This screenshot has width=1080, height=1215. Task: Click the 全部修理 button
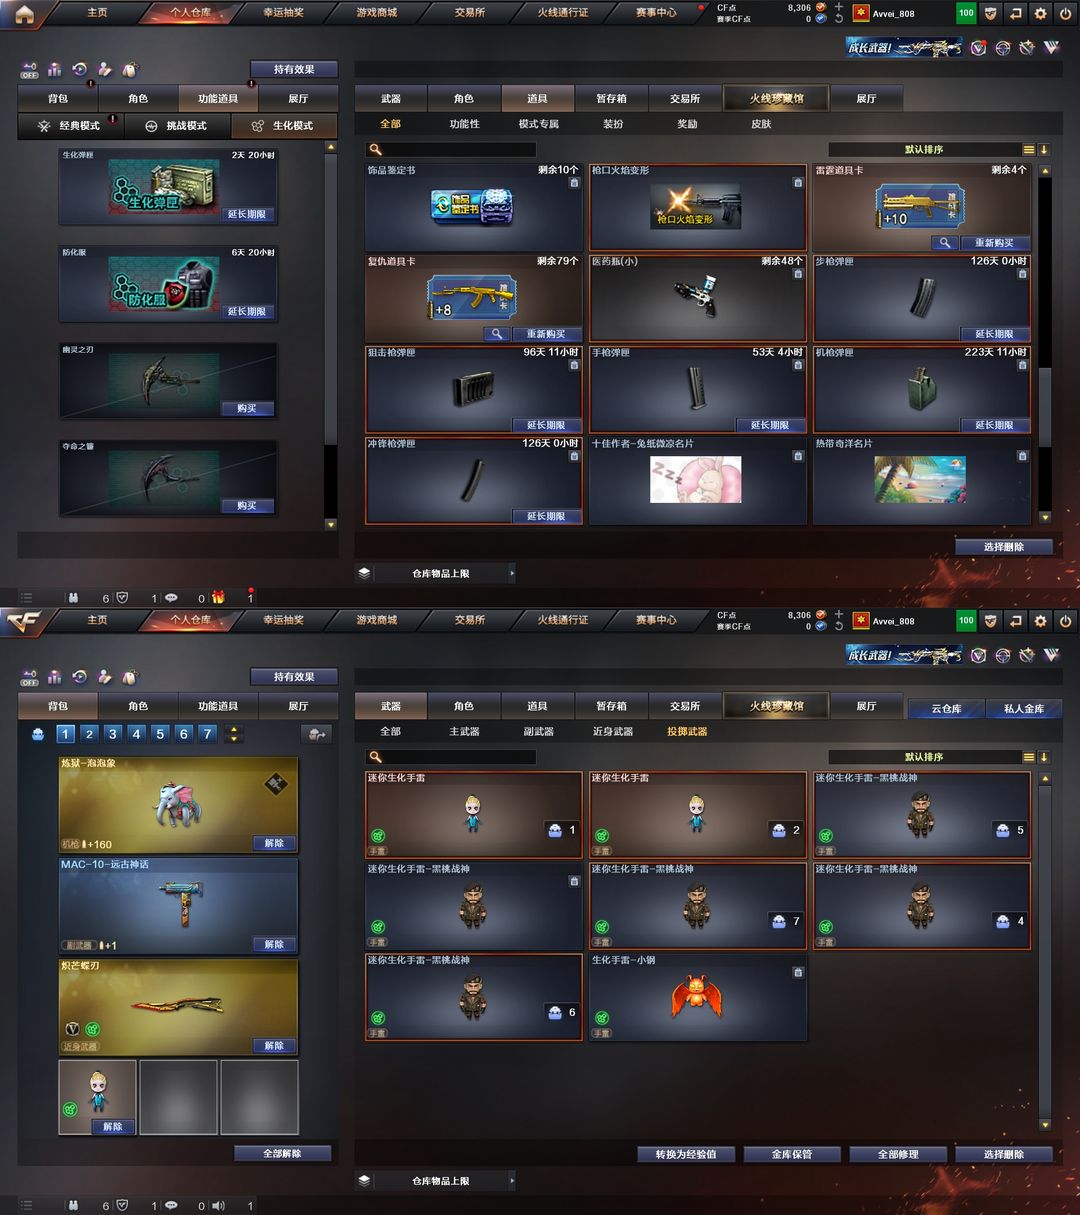[898, 1154]
